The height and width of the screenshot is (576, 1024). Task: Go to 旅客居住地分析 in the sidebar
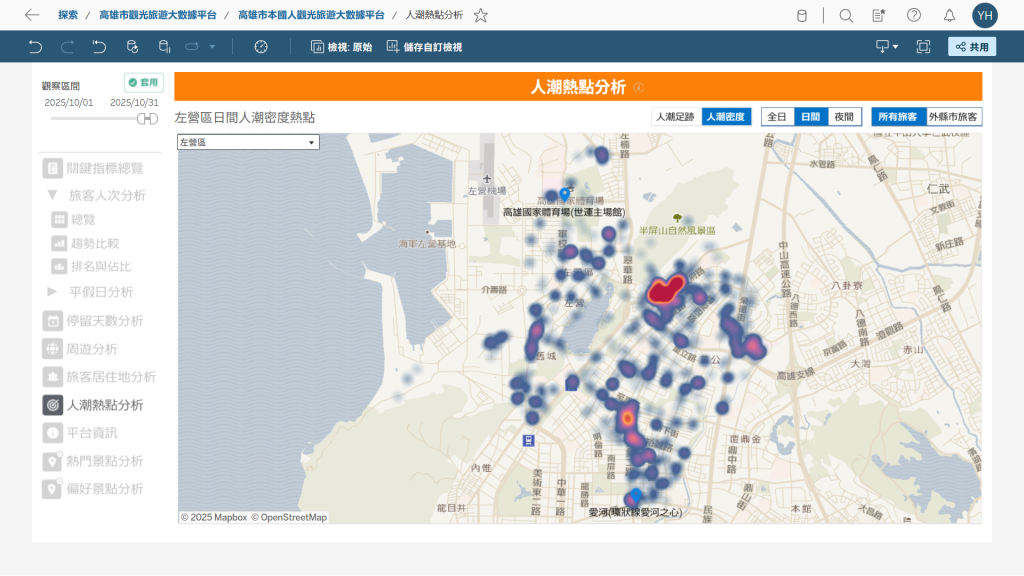point(110,377)
